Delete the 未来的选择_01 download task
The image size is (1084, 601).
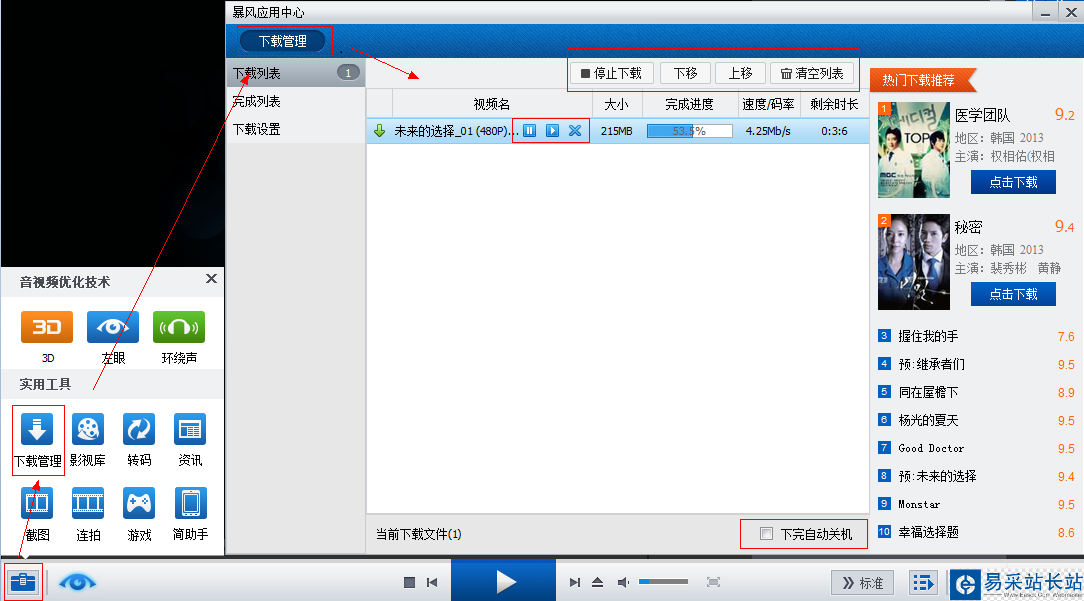pos(574,131)
